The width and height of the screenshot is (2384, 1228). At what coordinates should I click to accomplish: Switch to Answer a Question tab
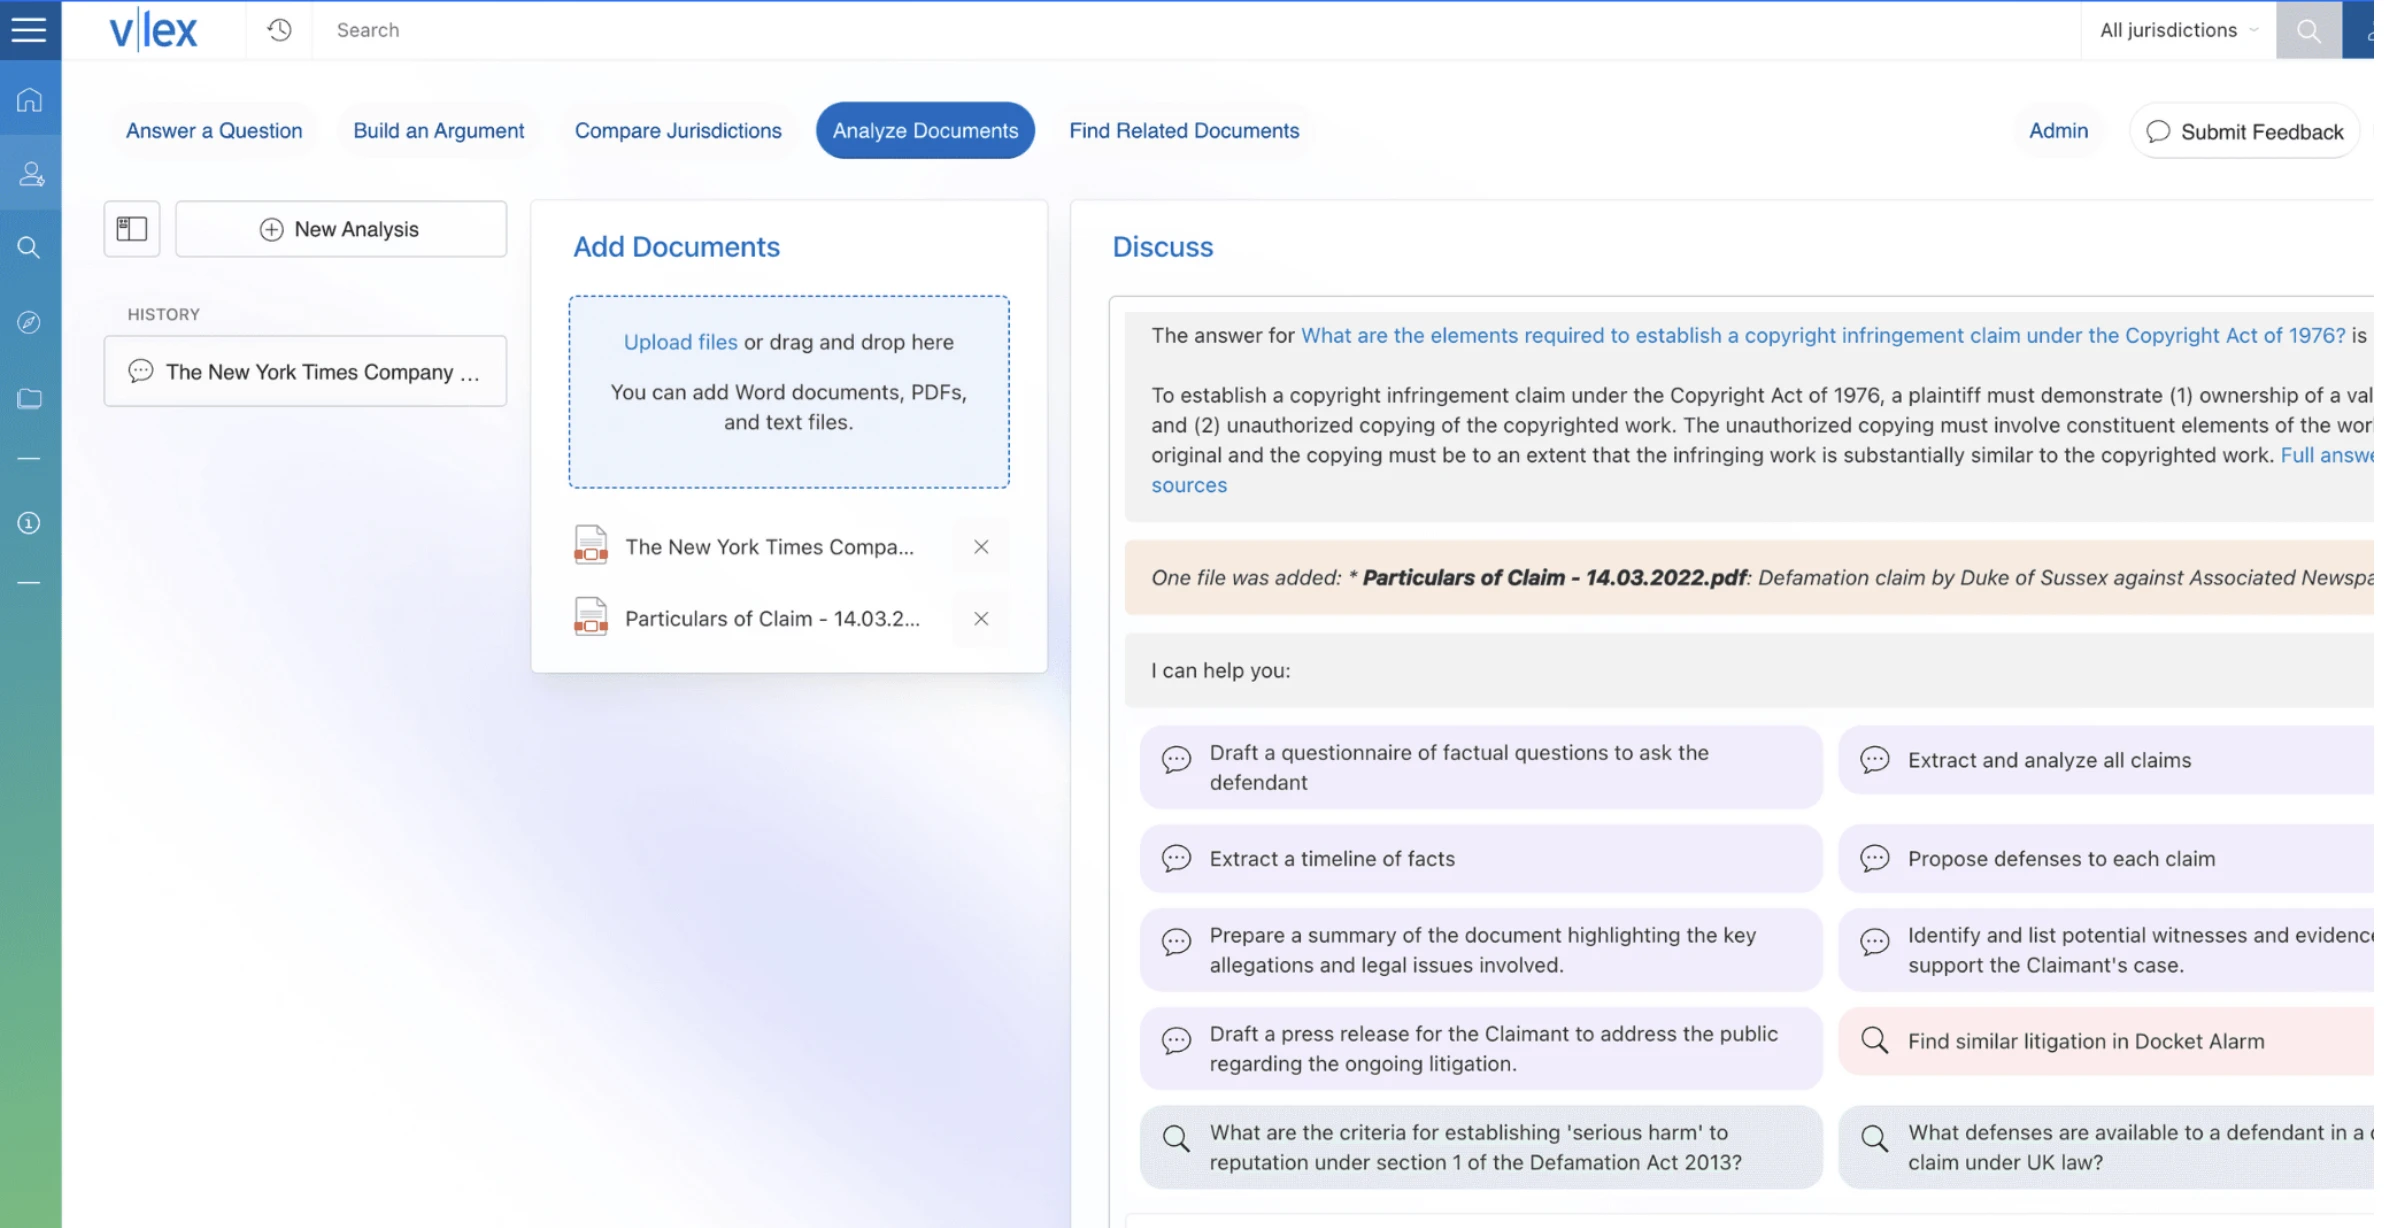click(x=214, y=131)
